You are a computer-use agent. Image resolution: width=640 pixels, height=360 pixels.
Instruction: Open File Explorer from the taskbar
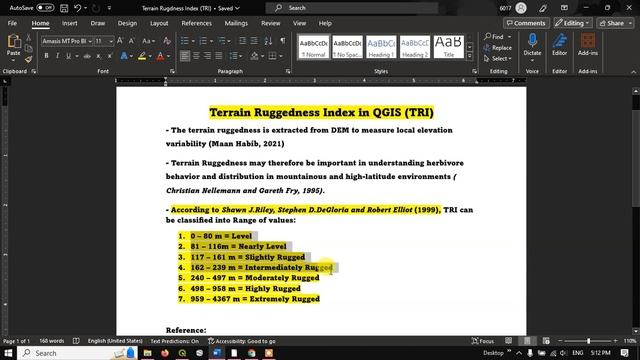147,353
